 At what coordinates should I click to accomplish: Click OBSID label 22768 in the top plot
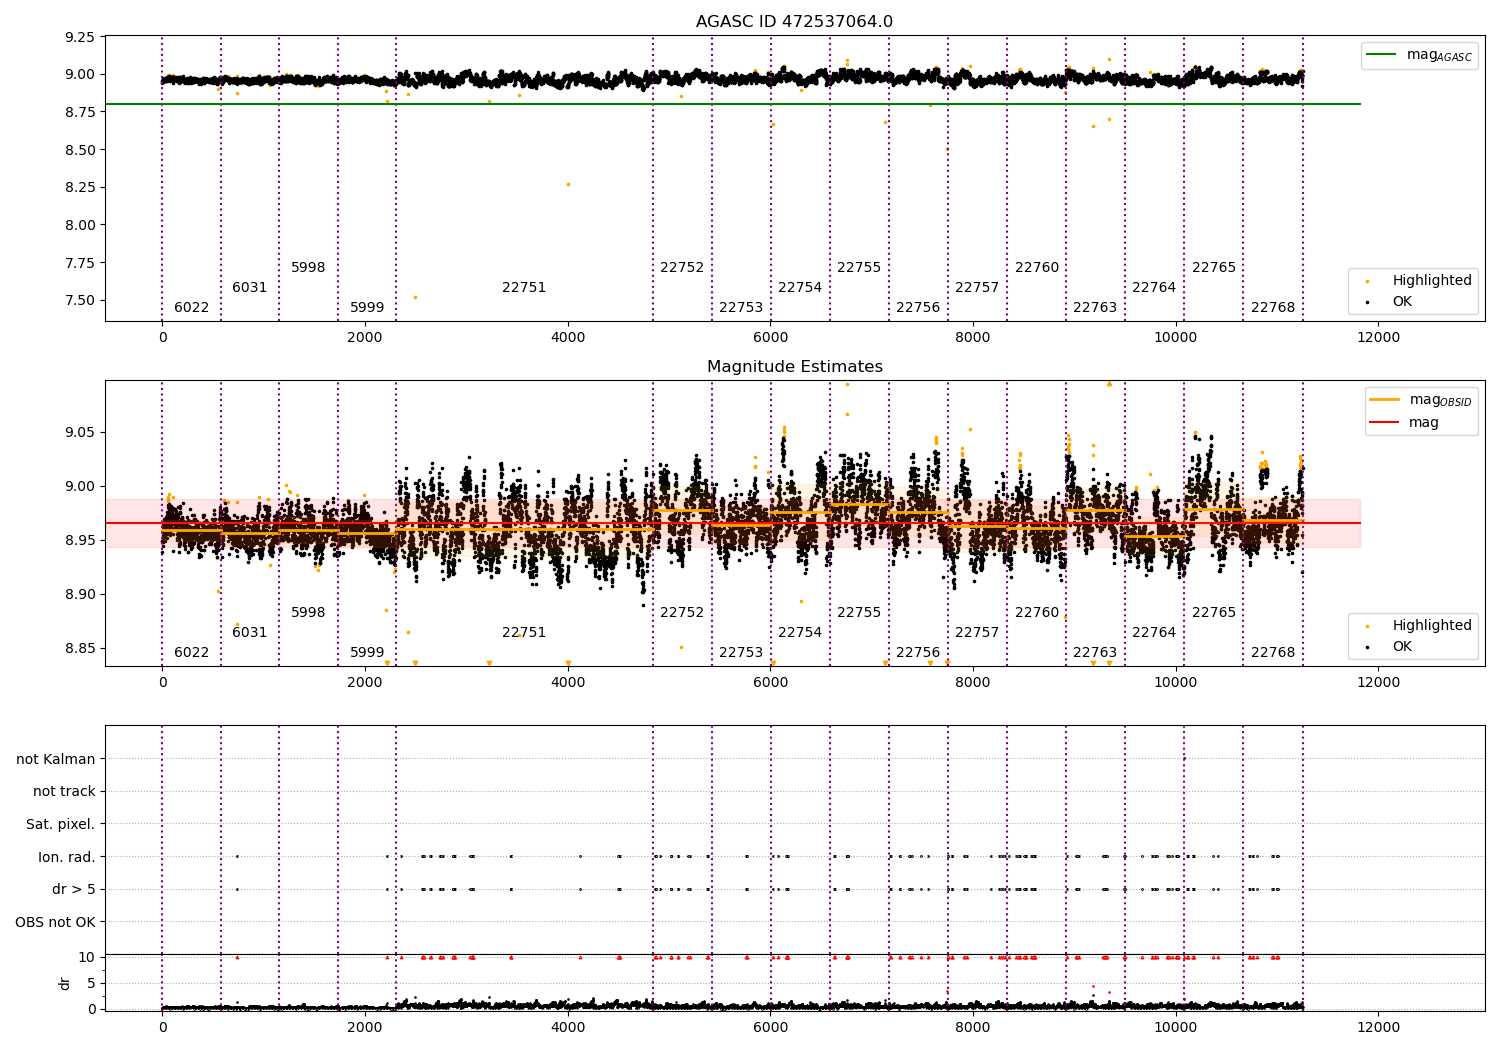(1273, 308)
